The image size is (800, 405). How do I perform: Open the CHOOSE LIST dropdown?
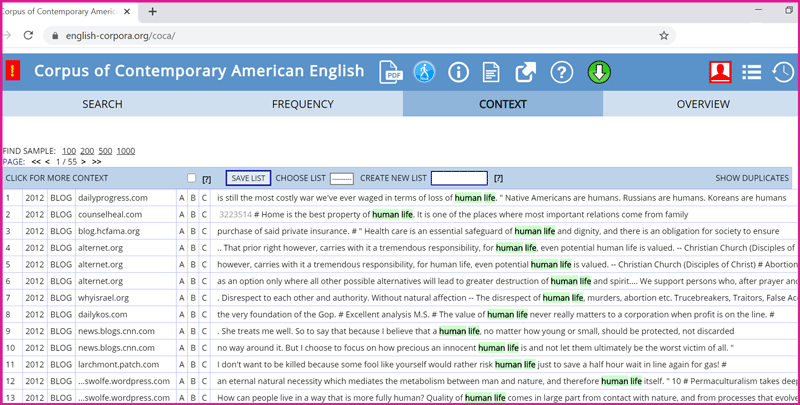341,178
